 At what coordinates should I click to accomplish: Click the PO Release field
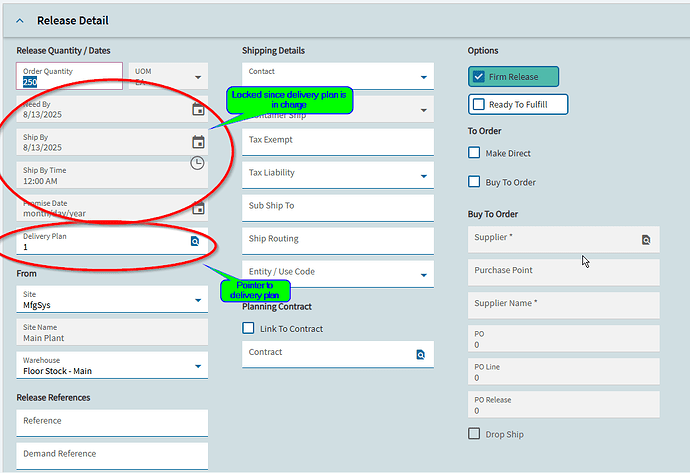click(x=564, y=404)
